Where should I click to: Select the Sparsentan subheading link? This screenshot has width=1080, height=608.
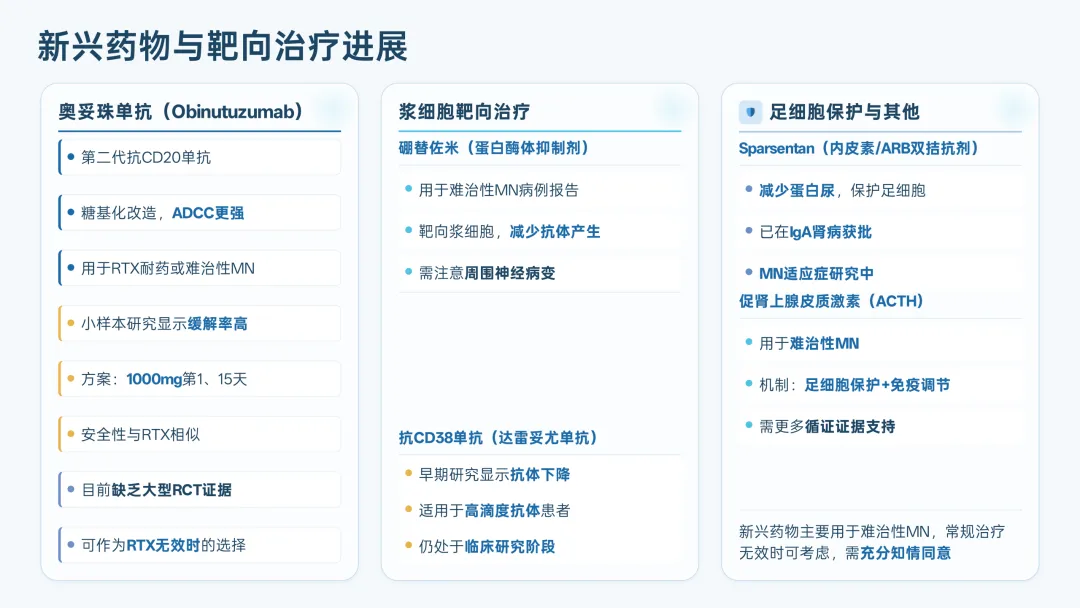(x=859, y=148)
